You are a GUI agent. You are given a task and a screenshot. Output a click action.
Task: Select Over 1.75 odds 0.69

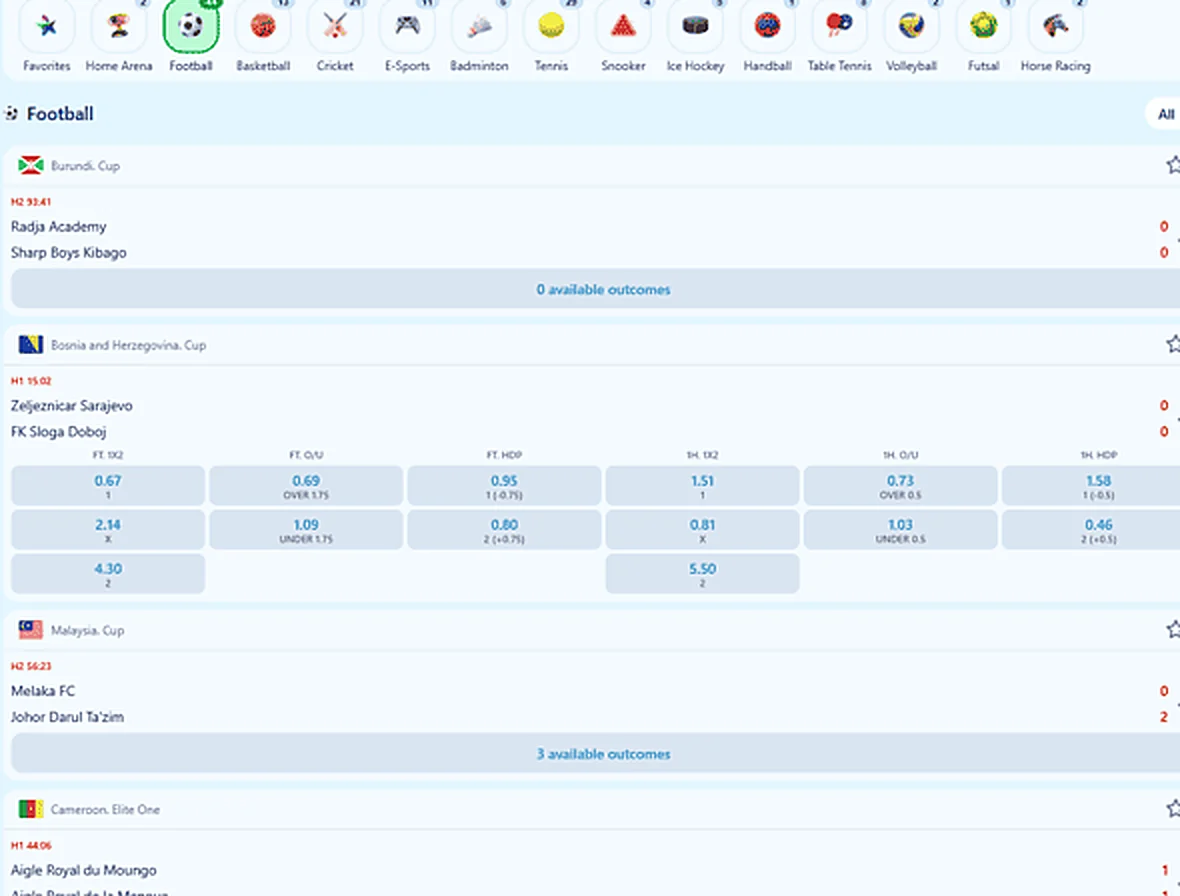click(x=306, y=486)
